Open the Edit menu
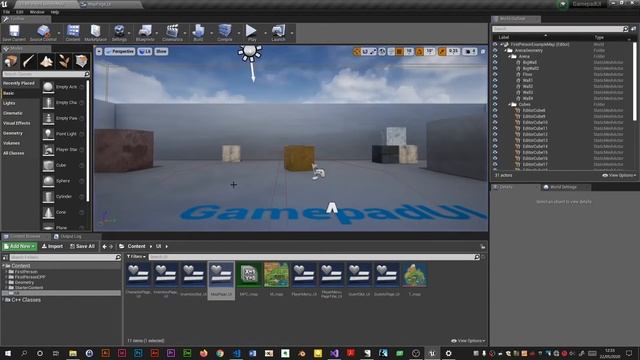 pos(20,12)
